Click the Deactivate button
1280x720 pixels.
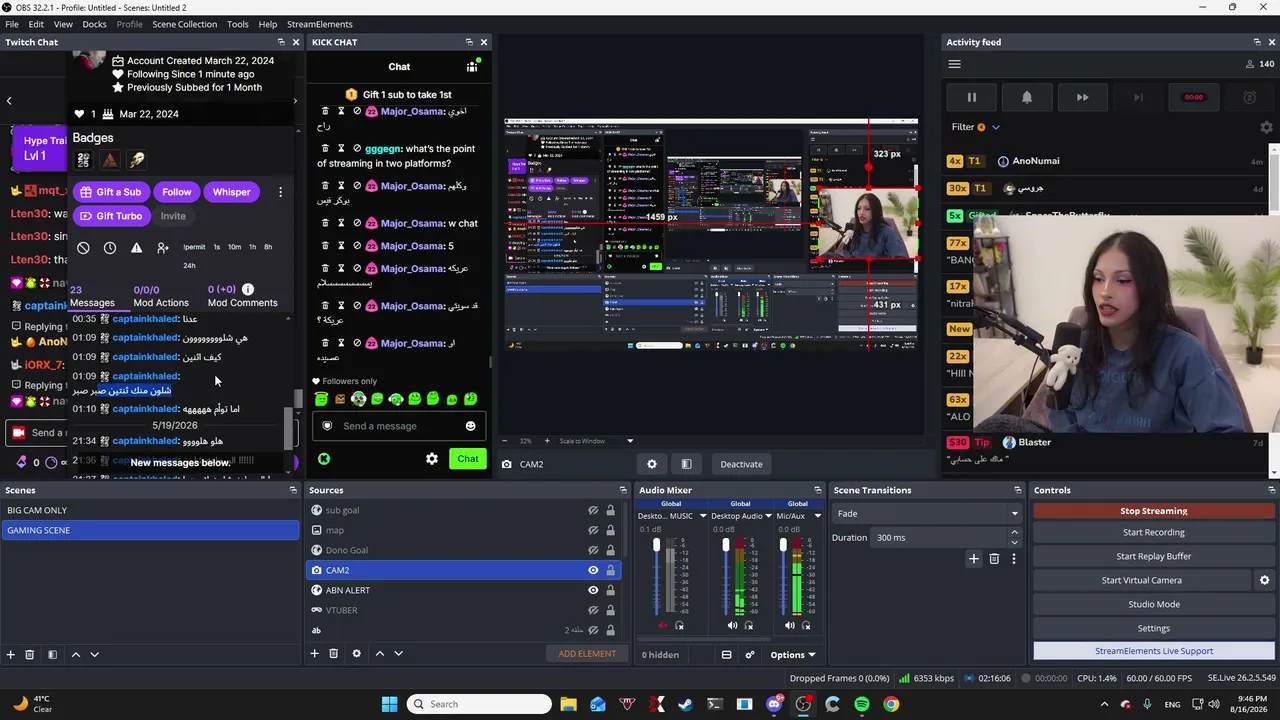coord(741,464)
